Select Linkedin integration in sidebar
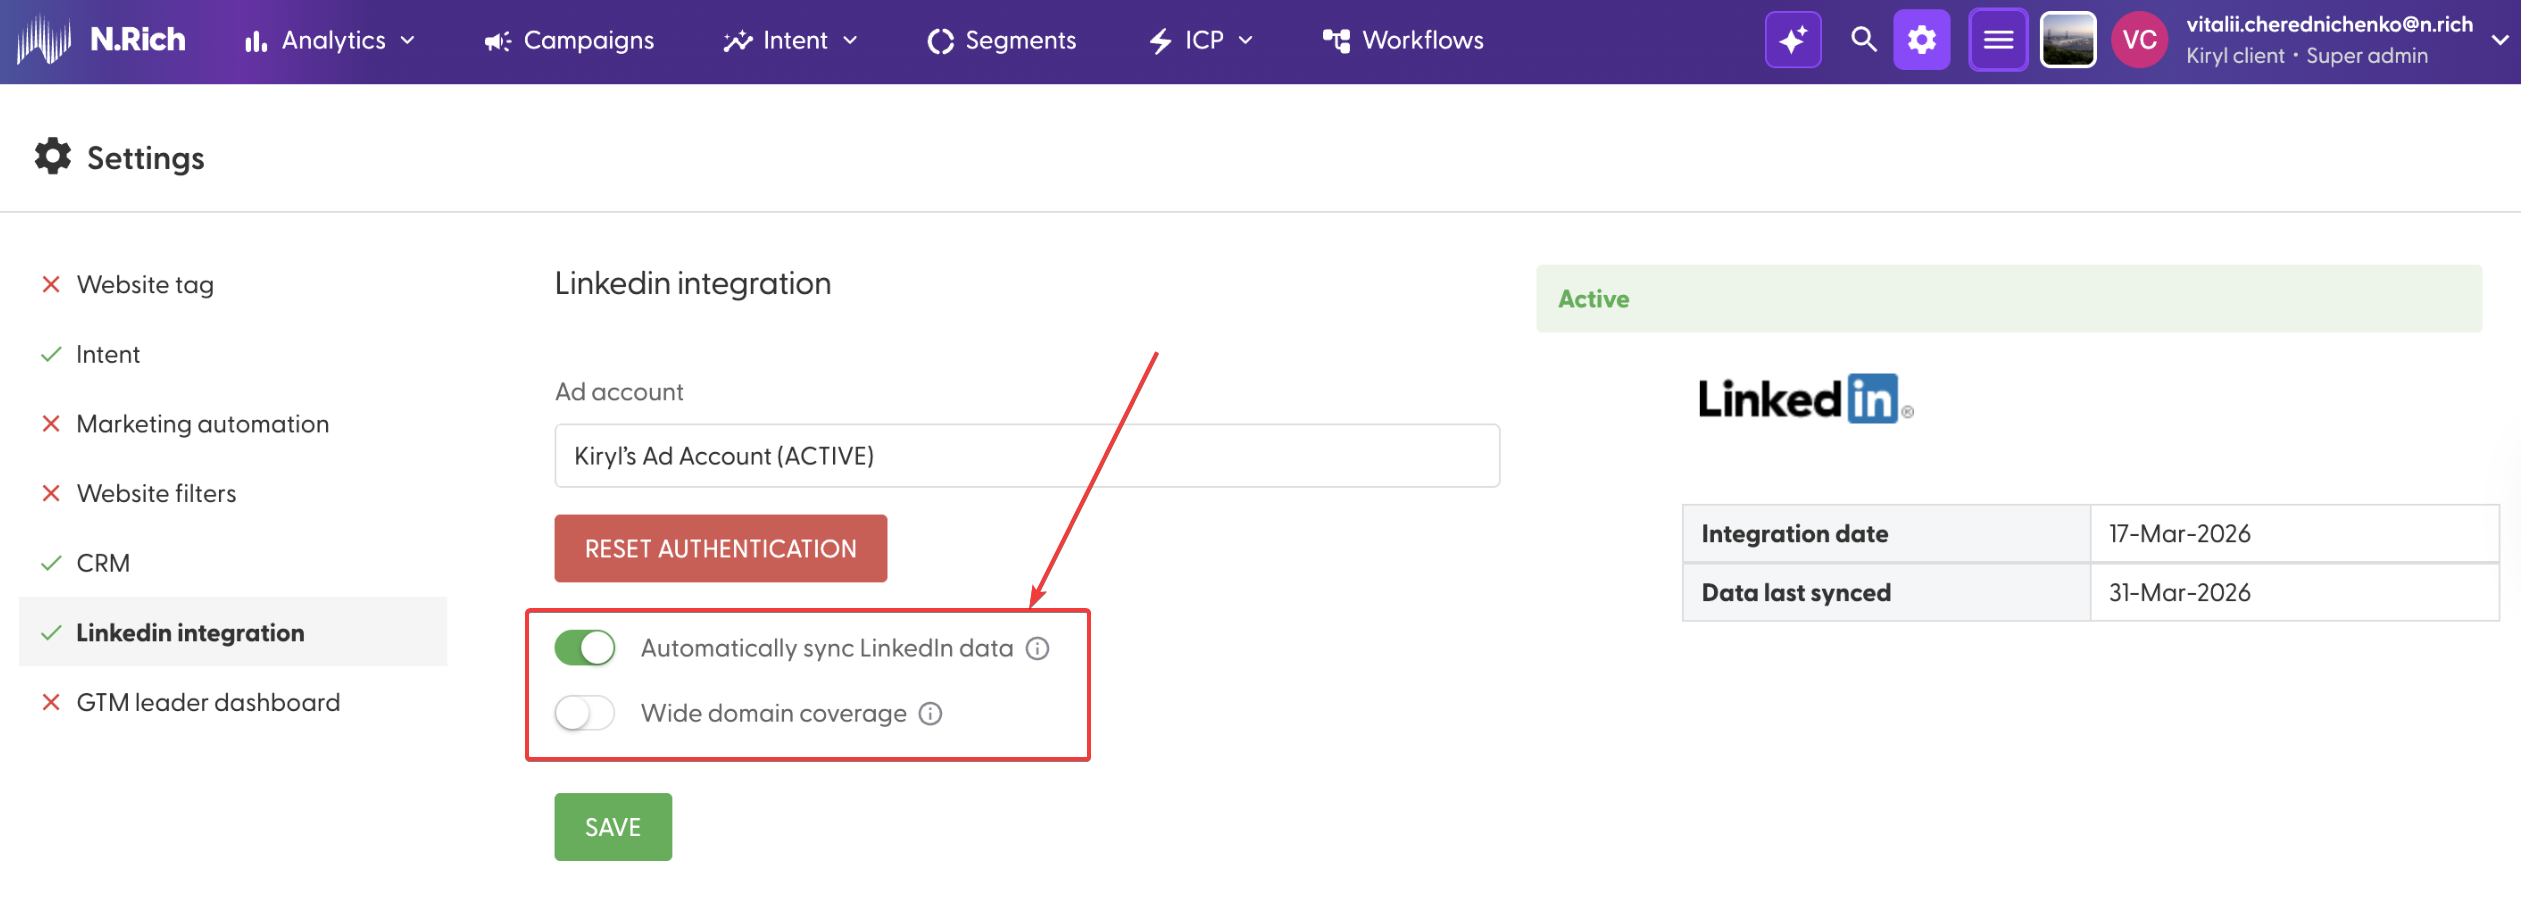Screen dimensions: 2521x905 (x=233, y=633)
